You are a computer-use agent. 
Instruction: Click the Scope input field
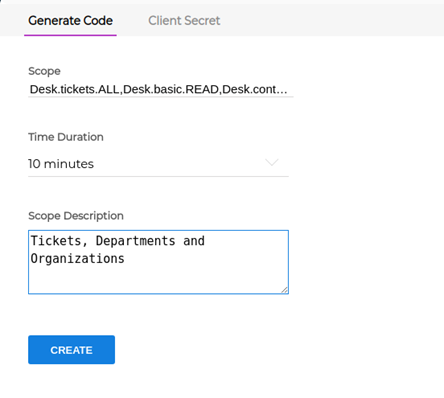[161, 89]
